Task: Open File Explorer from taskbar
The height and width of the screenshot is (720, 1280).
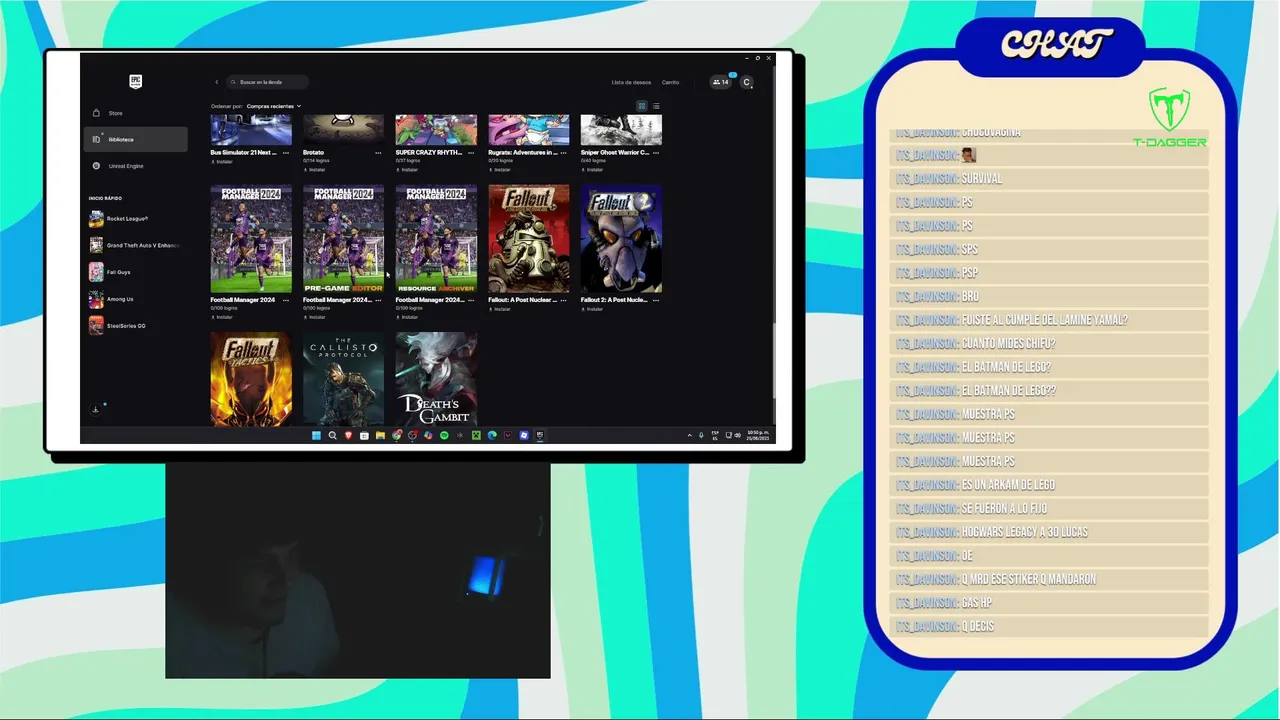Action: click(x=380, y=435)
